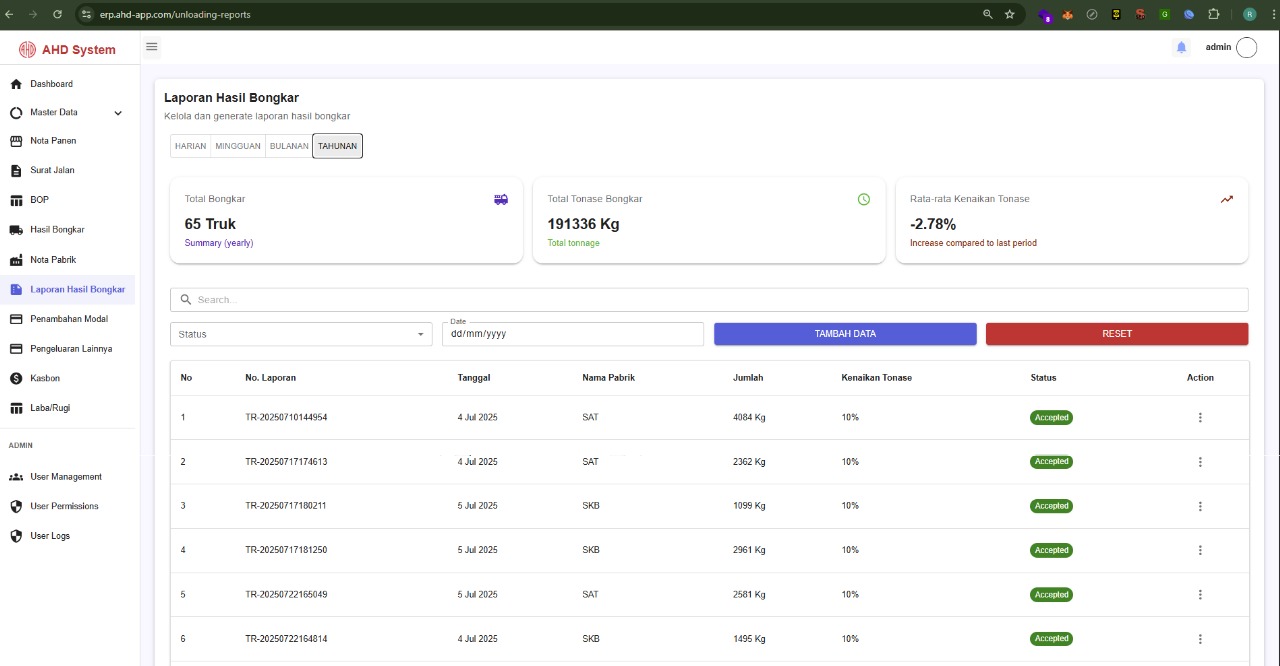This screenshot has width=1280, height=666.
Task: Click the TAMBAH DATA button
Action: coord(845,334)
